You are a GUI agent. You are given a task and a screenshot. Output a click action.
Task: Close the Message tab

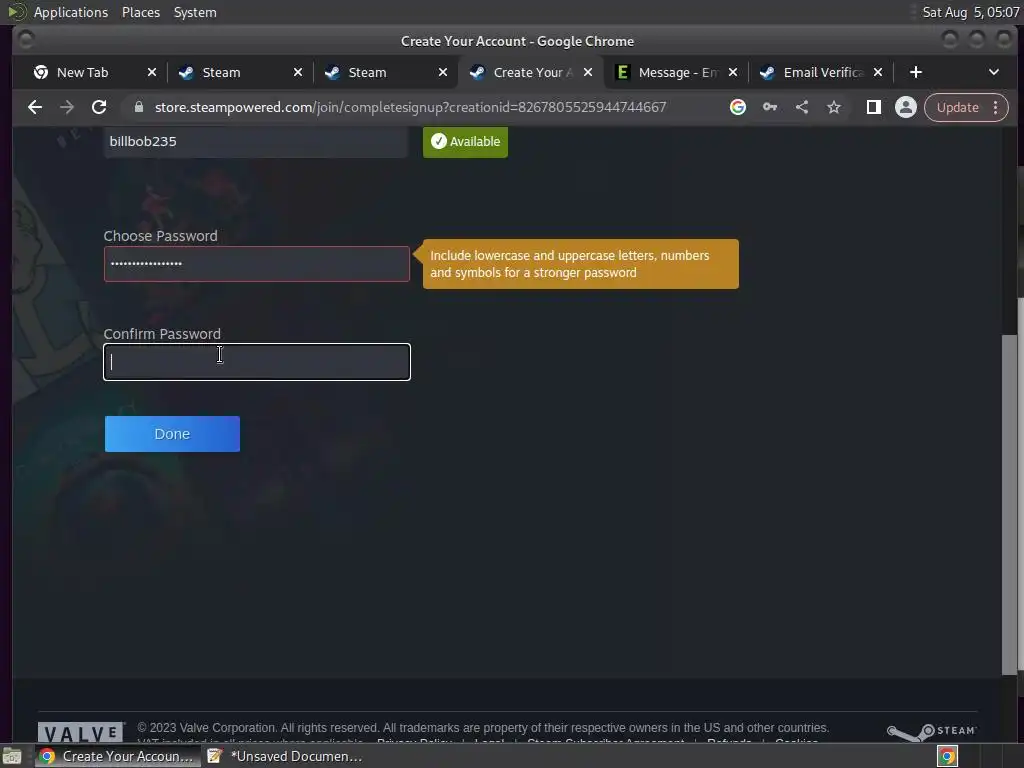point(733,72)
